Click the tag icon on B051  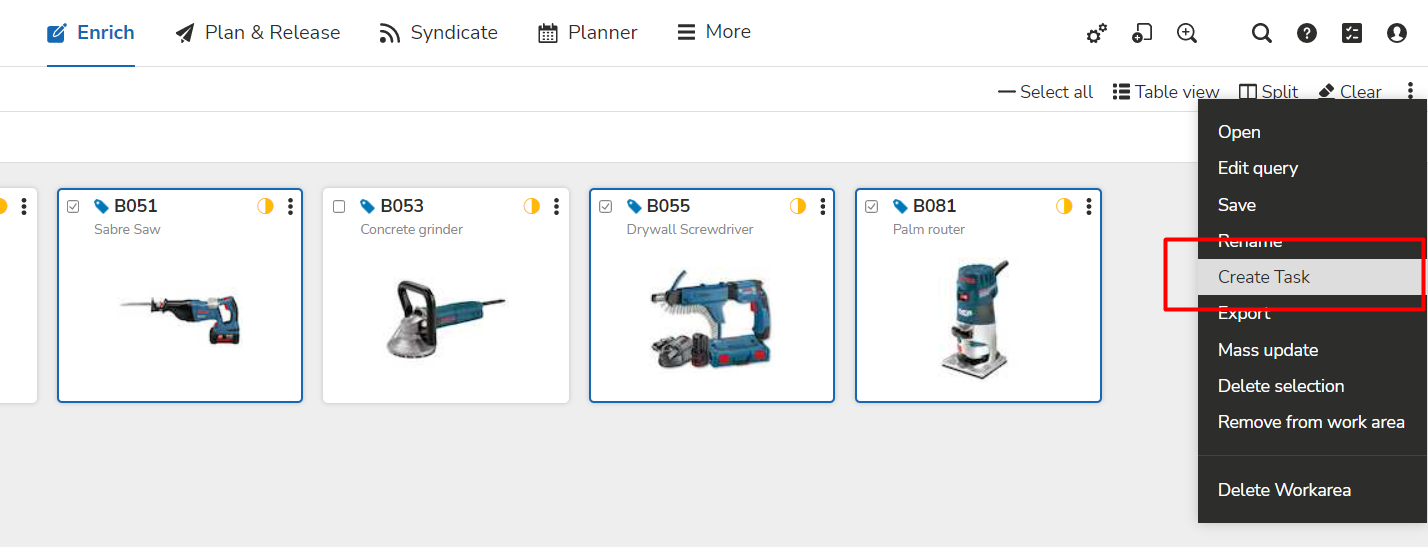(x=101, y=206)
